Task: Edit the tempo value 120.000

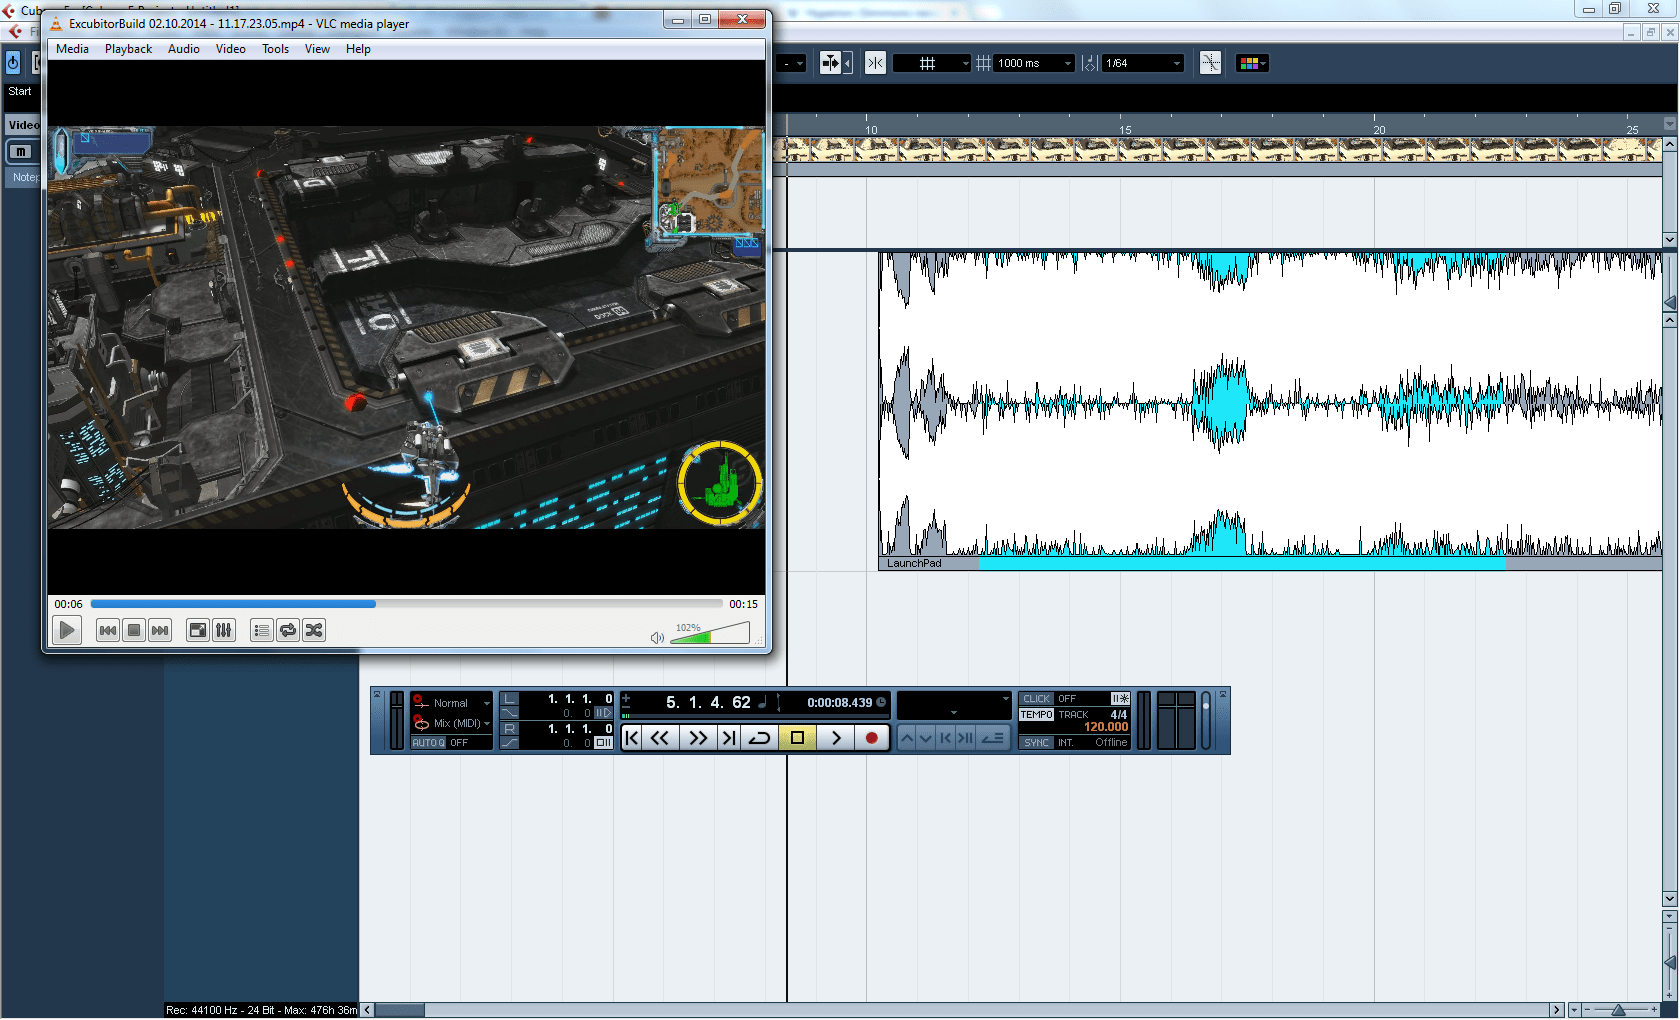Action: point(1106,728)
